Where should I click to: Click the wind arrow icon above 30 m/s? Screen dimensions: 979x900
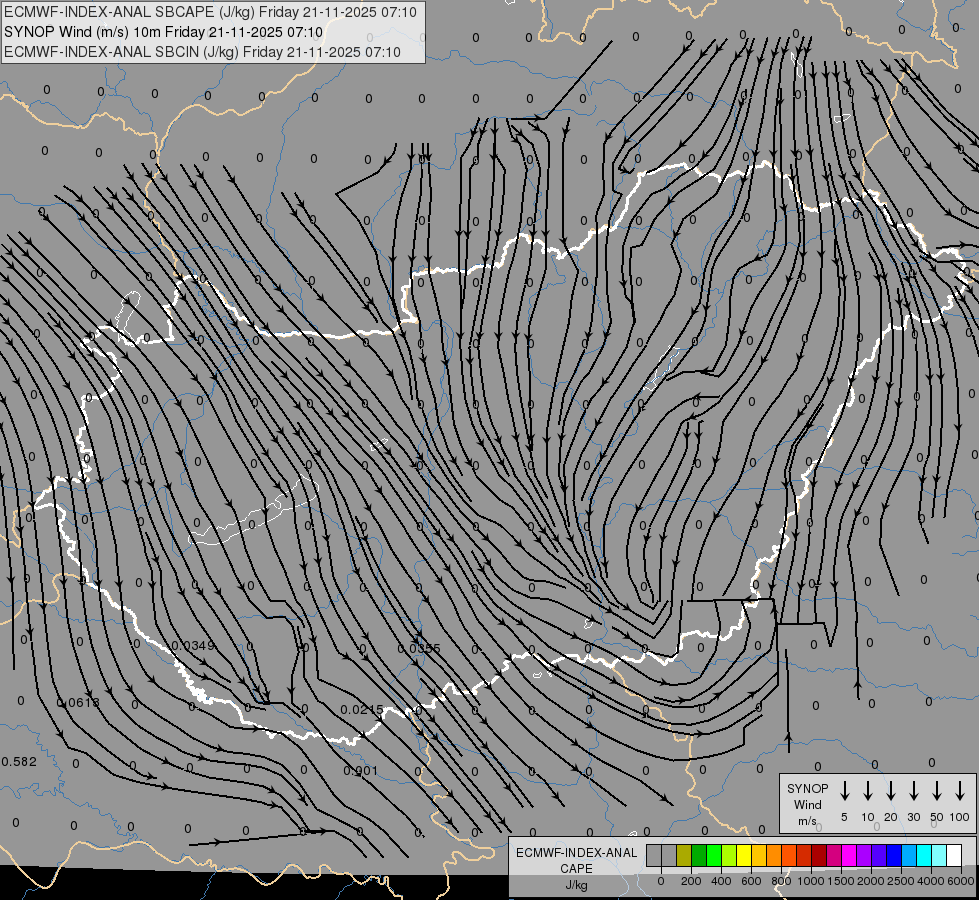[913, 791]
